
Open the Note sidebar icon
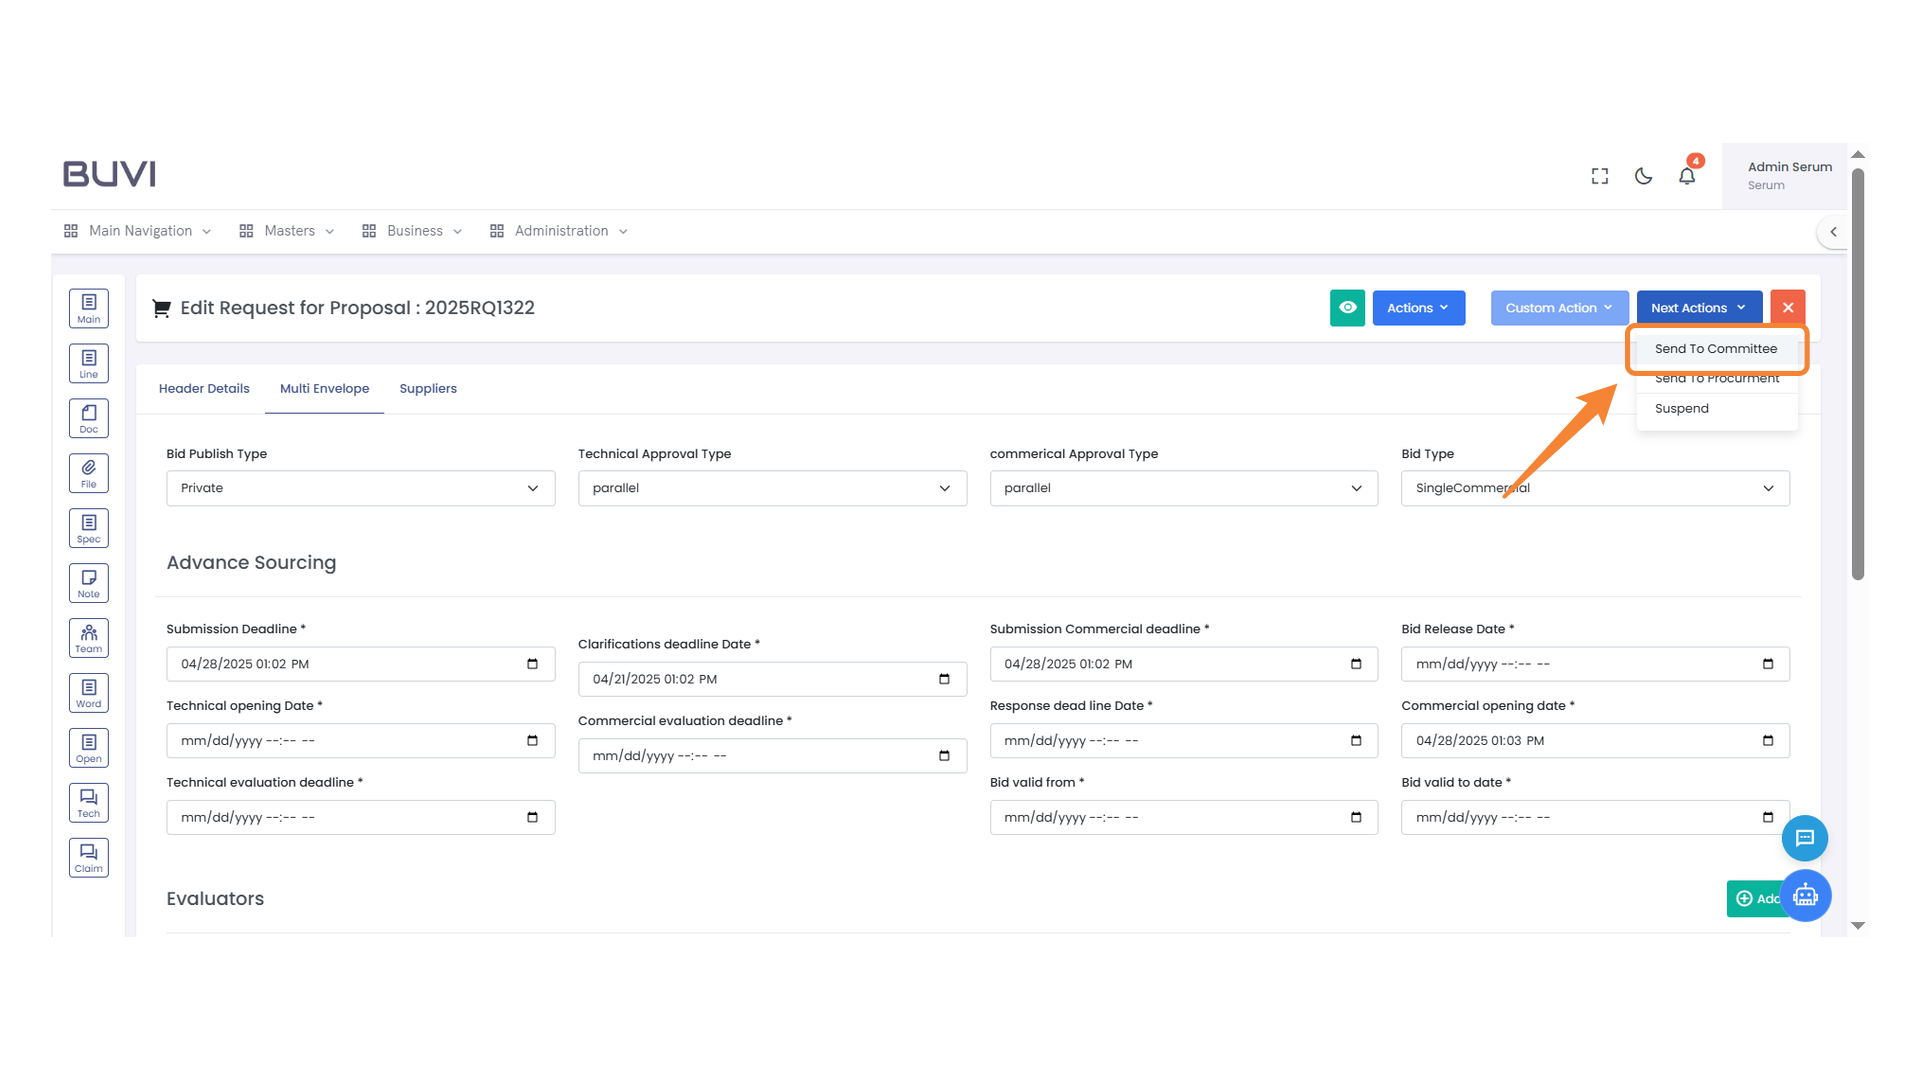(88, 583)
